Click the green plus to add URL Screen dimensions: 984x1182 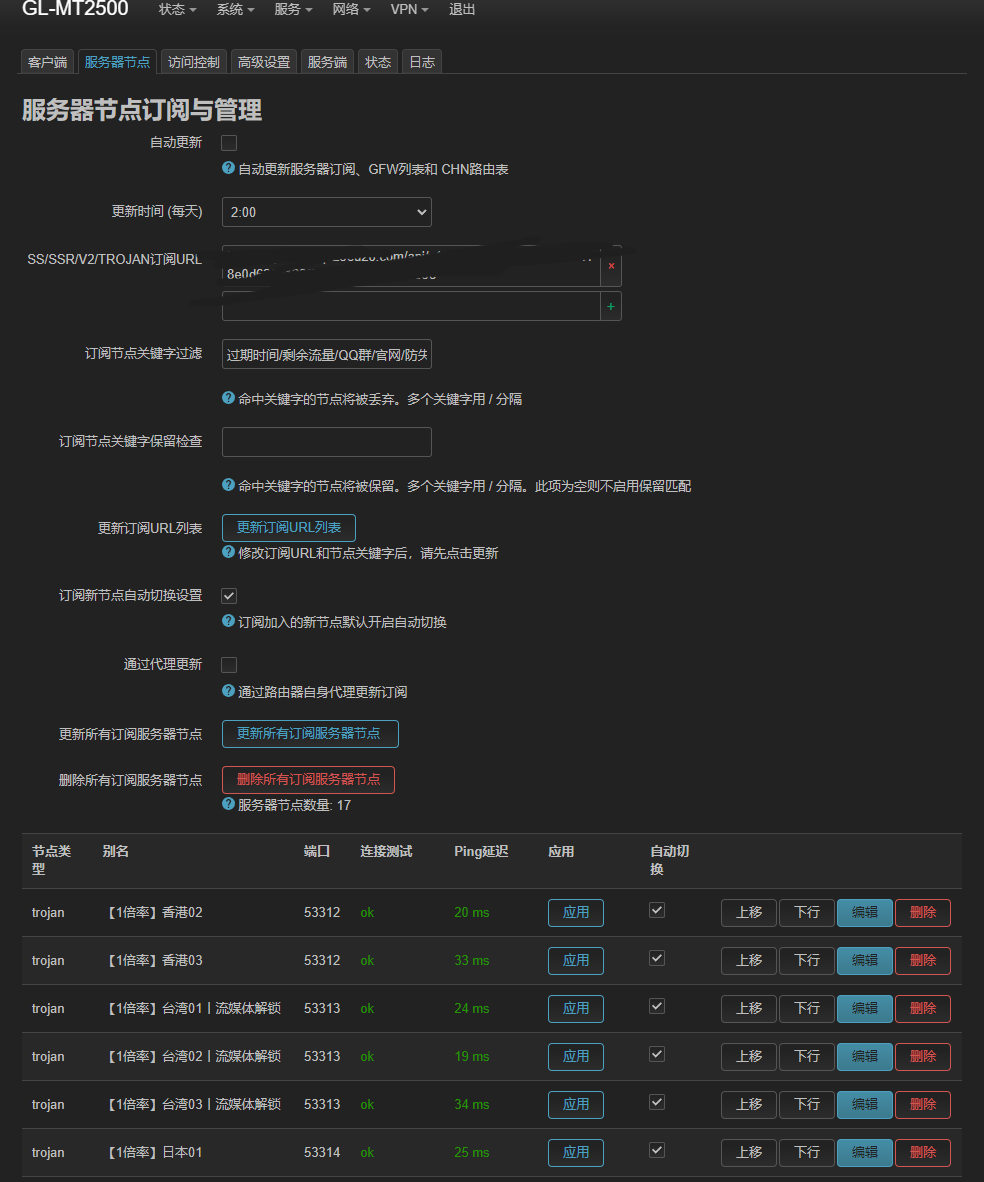click(x=611, y=307)
